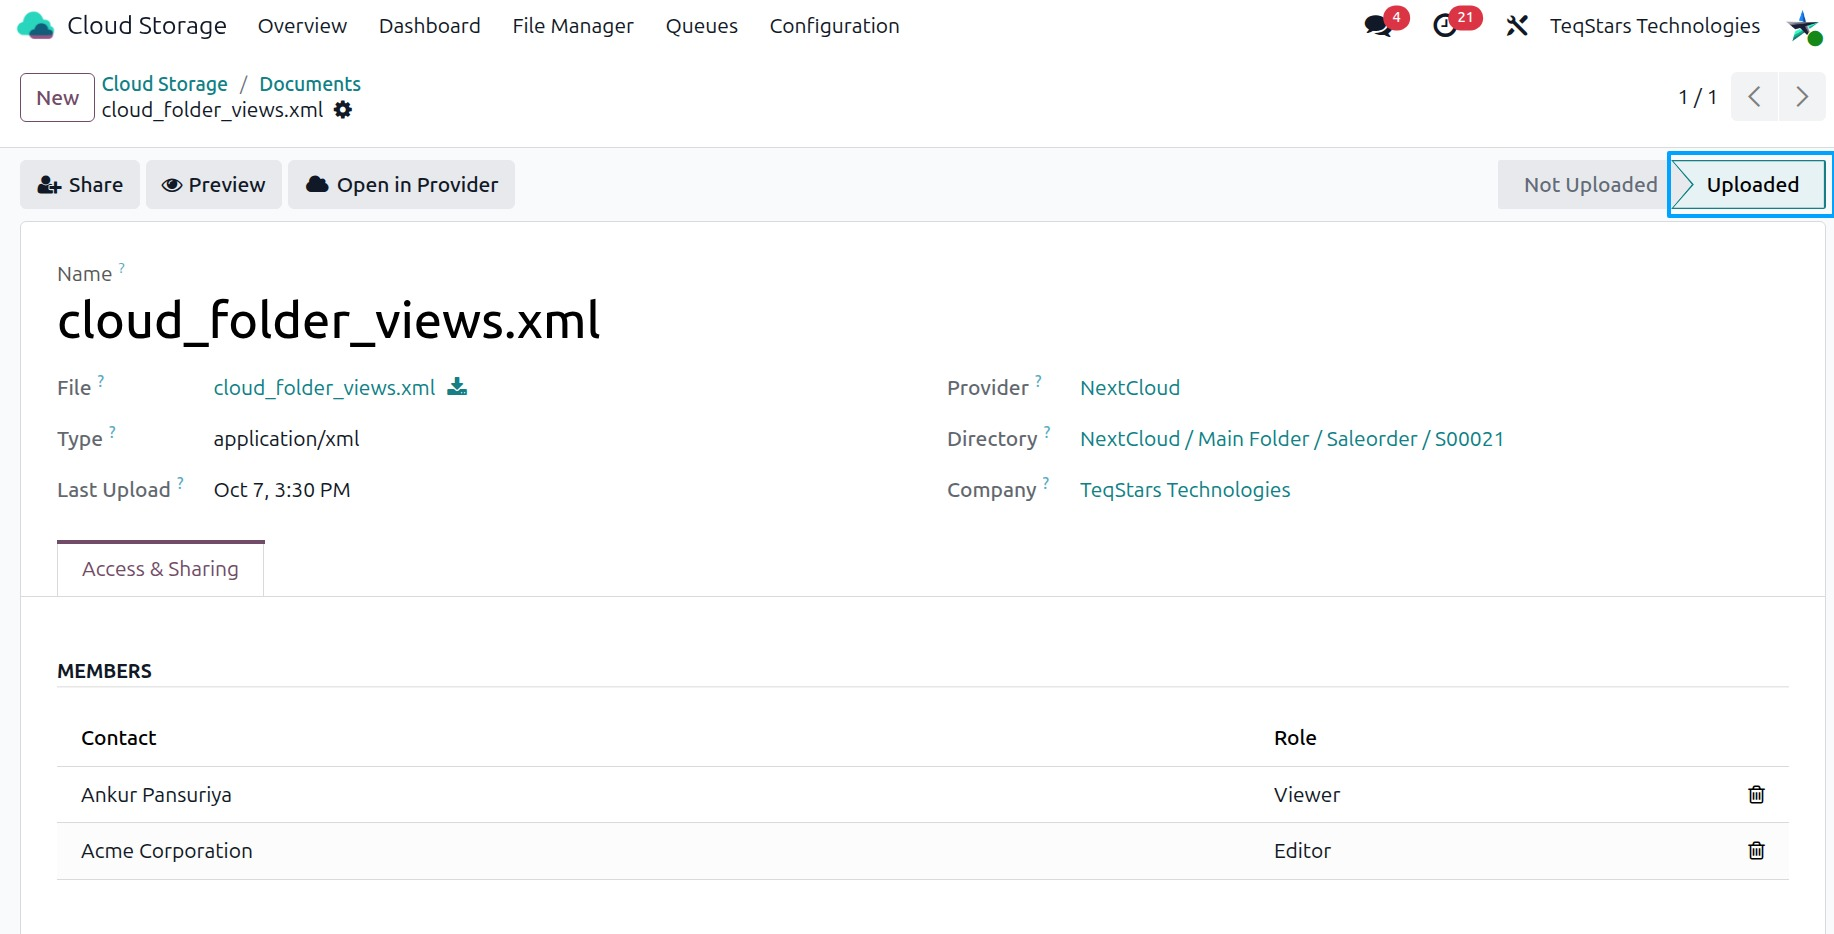
Task: Set status to Uploaded
Action: (x=1751, y=185)
